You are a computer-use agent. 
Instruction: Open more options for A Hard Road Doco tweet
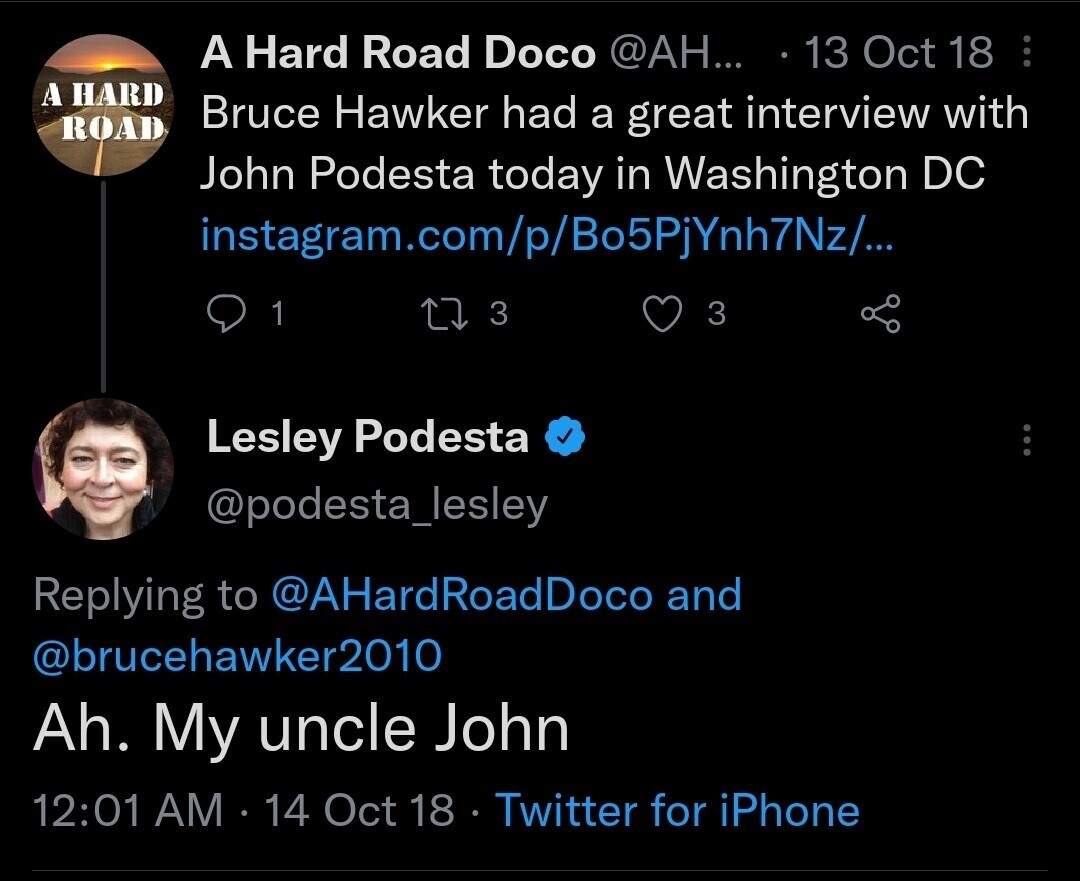coord(1027,53)
